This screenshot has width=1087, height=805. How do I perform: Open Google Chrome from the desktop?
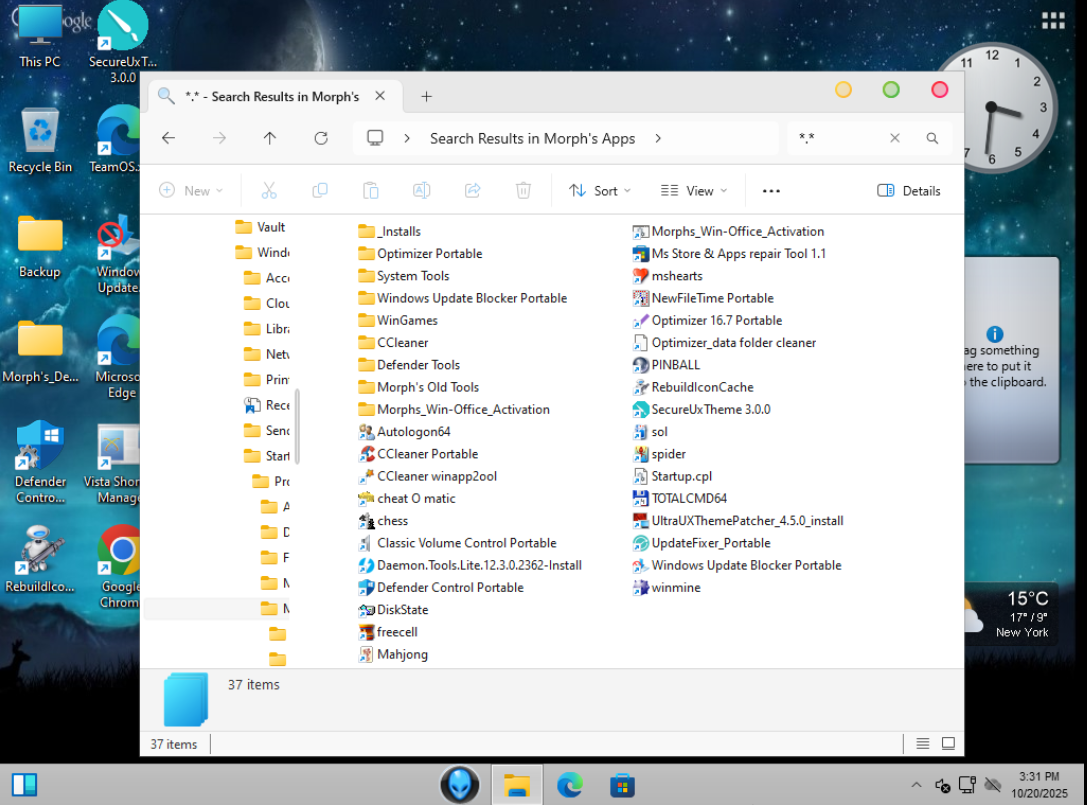point(121,562)
